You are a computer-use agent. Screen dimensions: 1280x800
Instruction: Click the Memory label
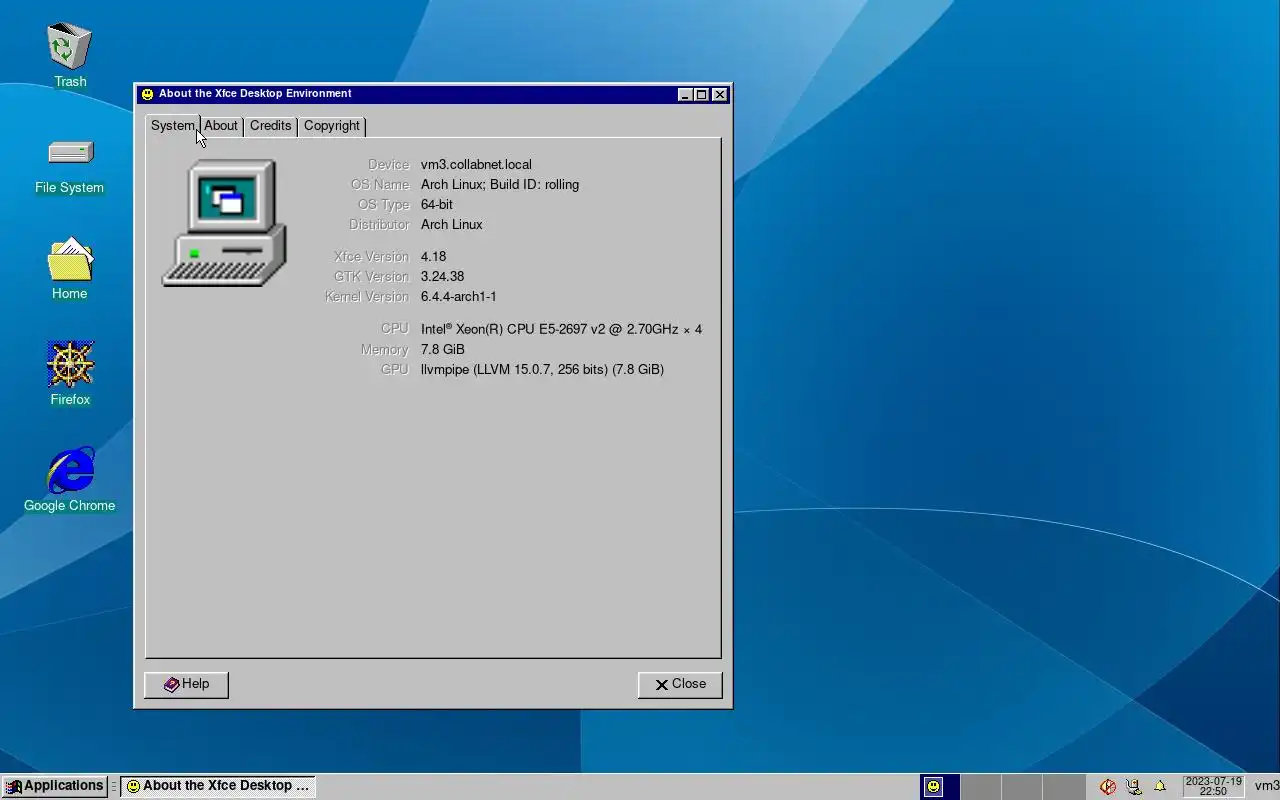[x=385, y=349]
